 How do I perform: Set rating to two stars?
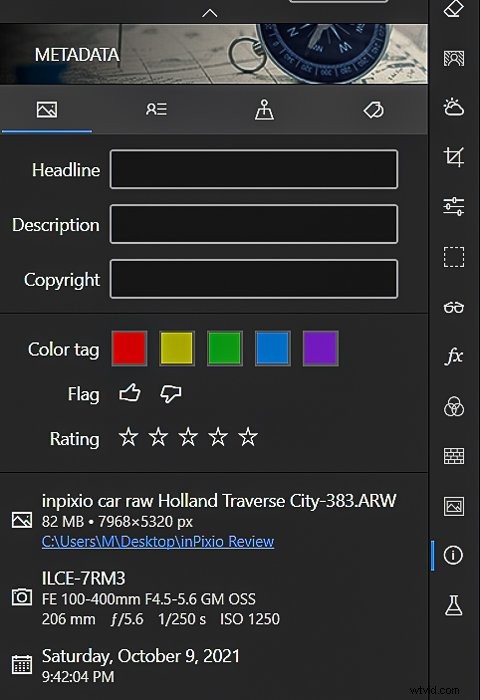click(x=159, y=437)
